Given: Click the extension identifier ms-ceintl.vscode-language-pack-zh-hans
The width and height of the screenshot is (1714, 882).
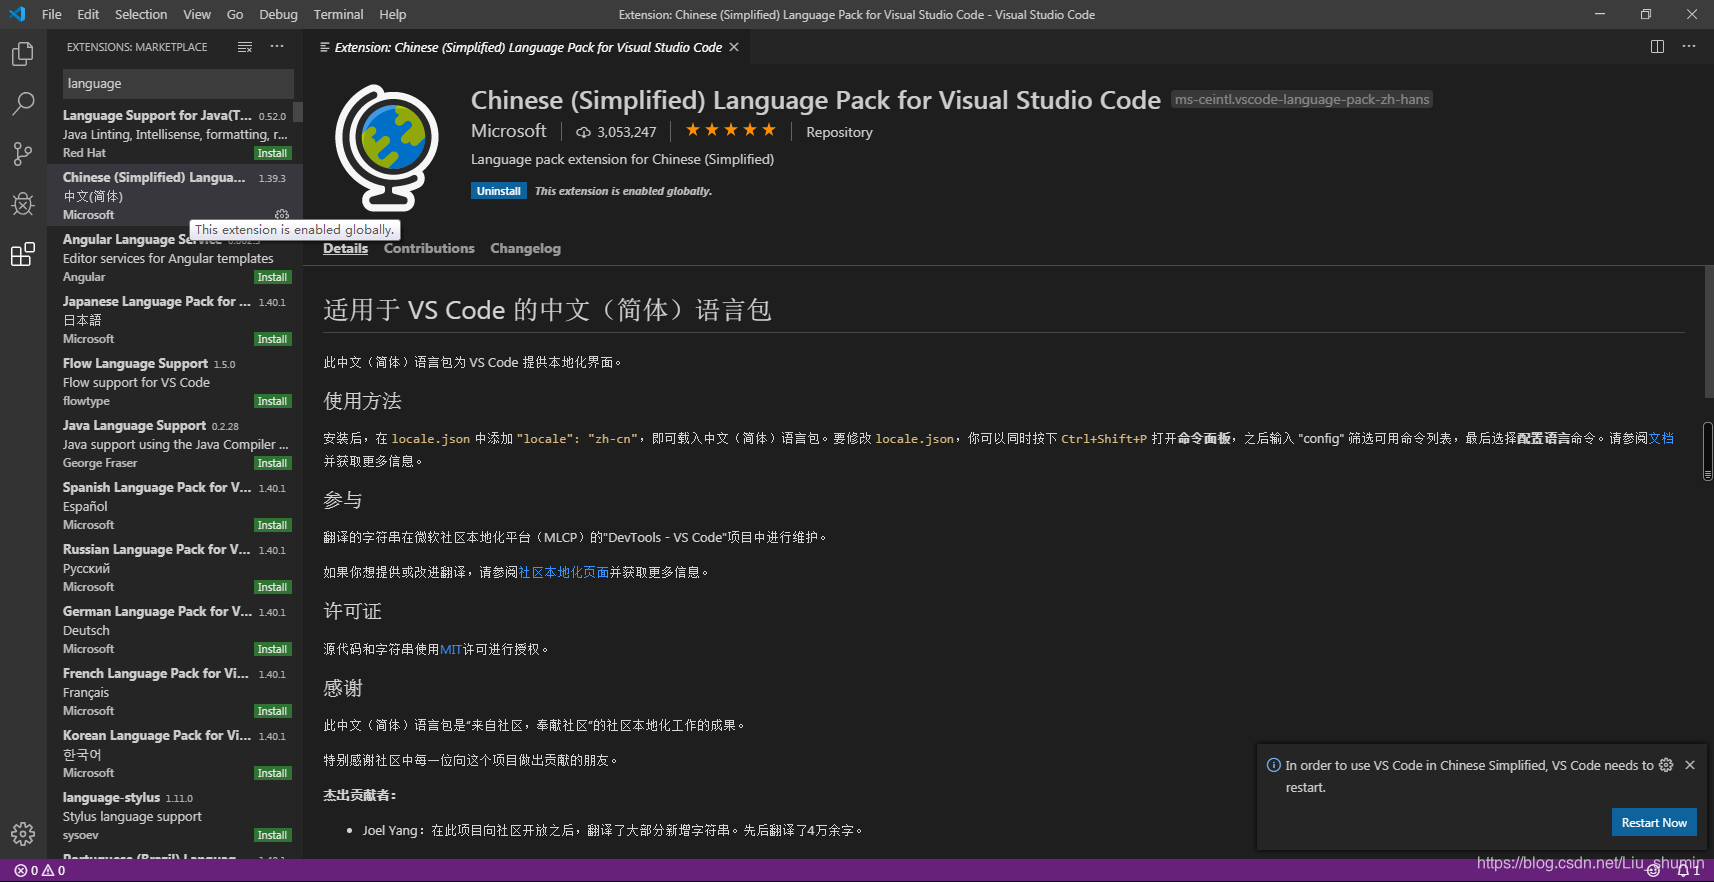Looking at the screenshot, I should coord(1301,99).
